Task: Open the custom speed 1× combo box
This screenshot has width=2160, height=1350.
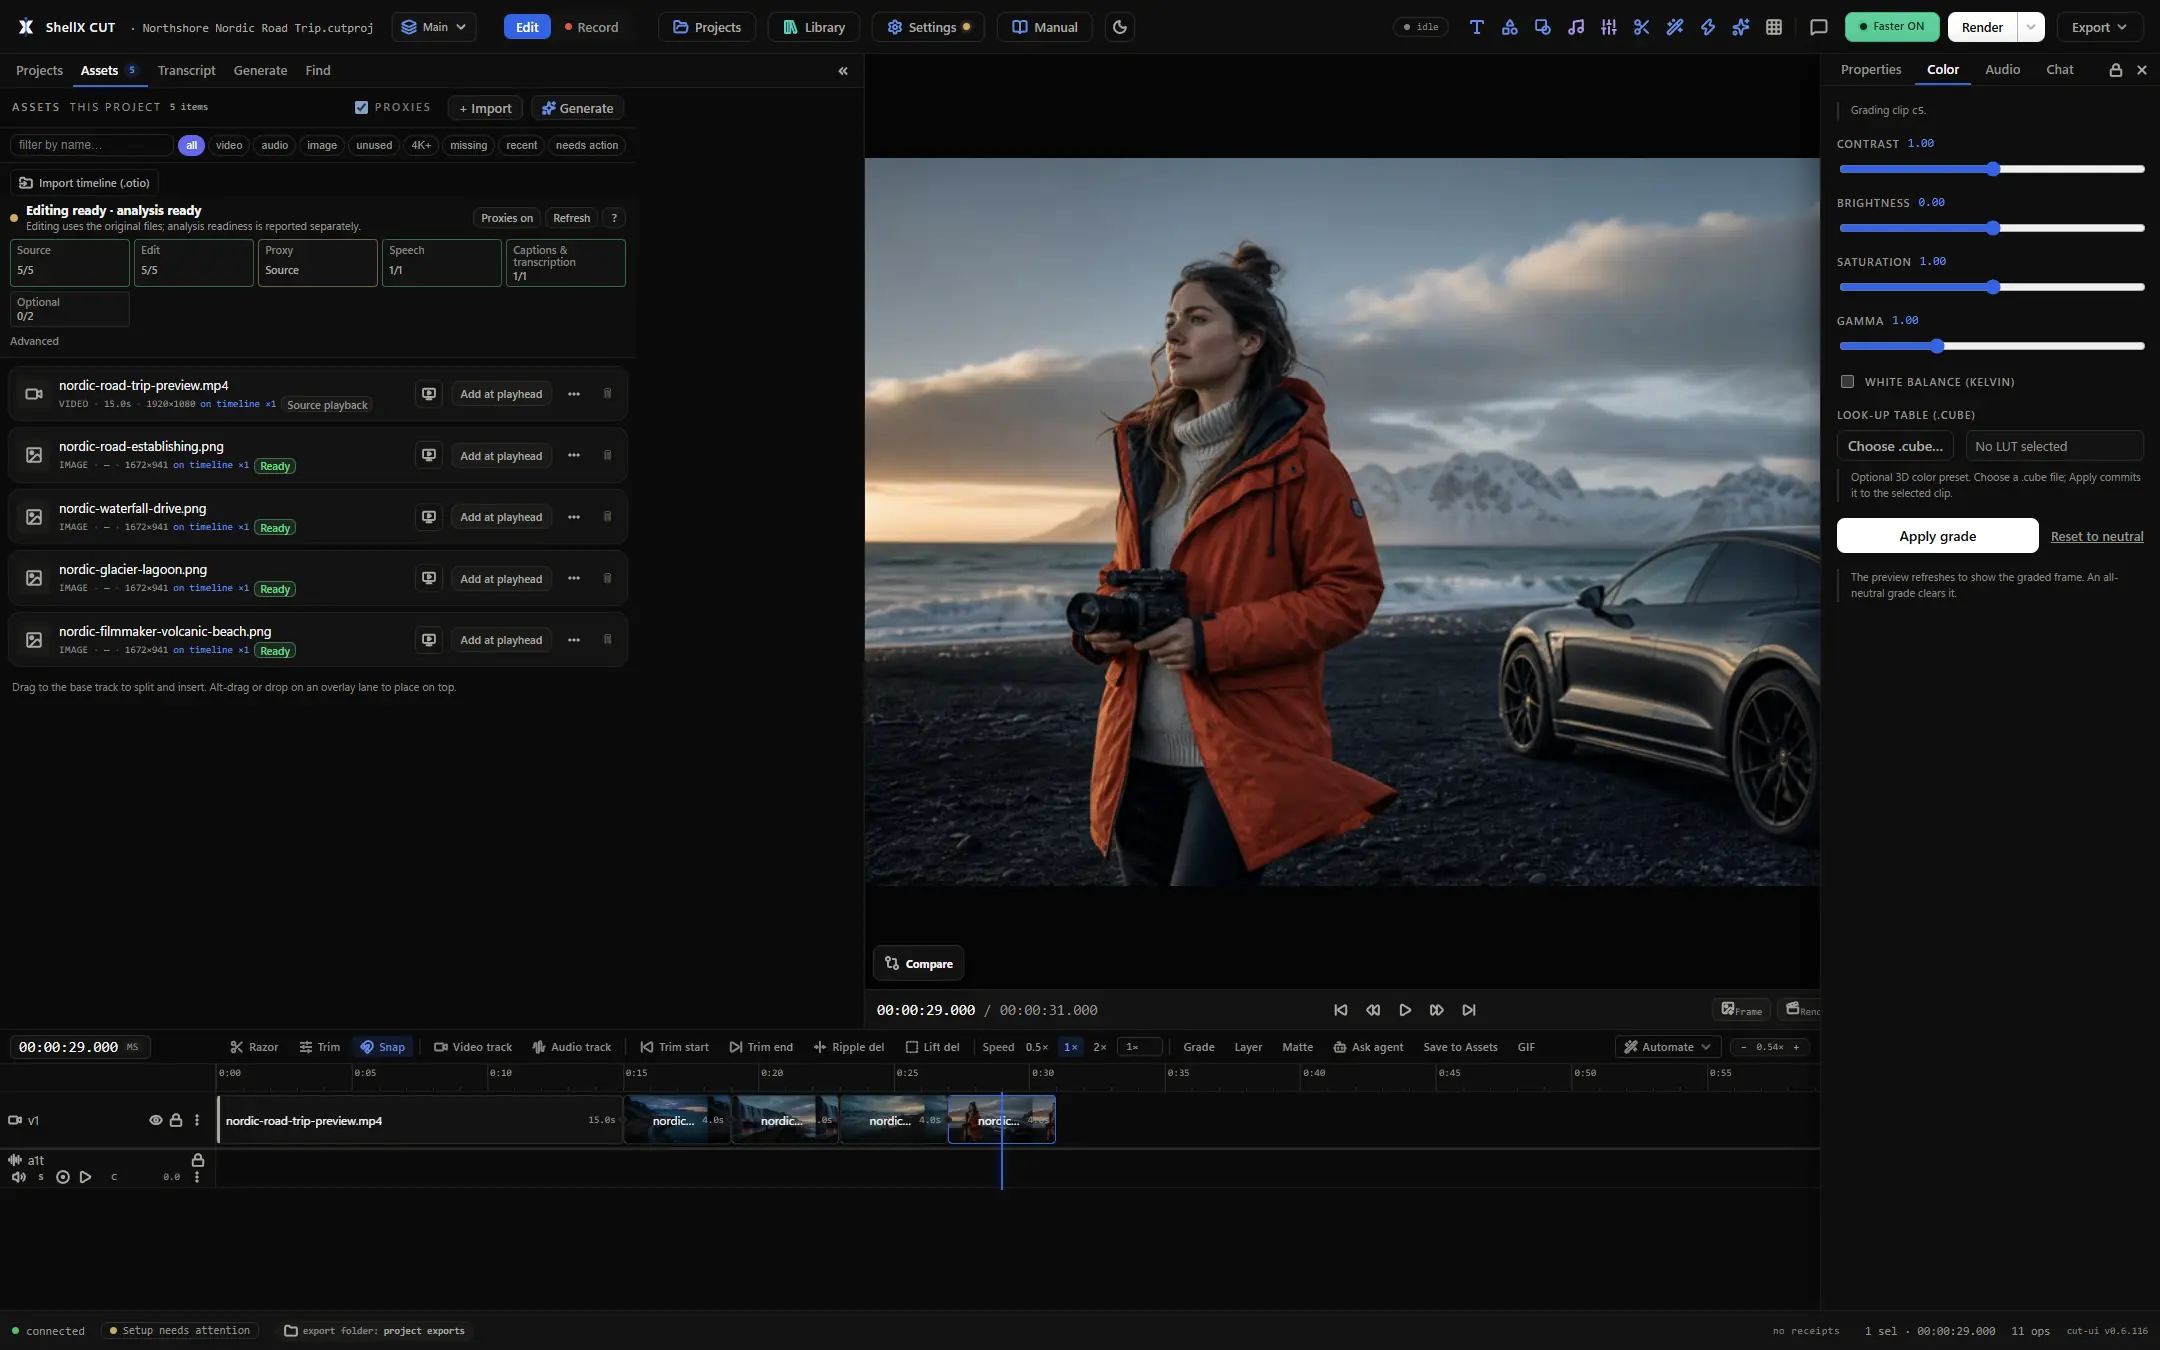Action: [x=1140, y=1047]
